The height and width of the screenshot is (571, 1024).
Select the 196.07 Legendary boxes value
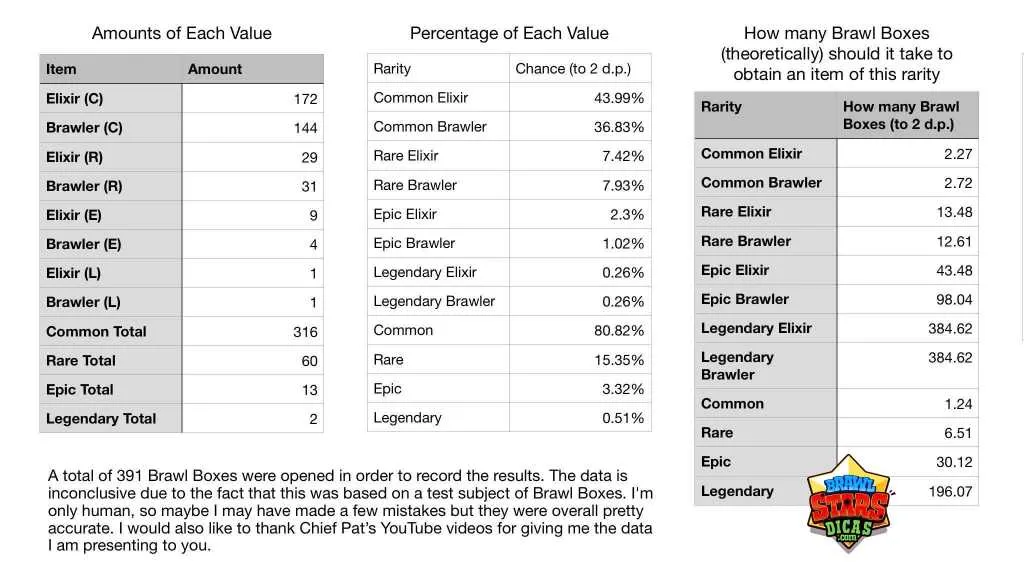coord(949,491)
